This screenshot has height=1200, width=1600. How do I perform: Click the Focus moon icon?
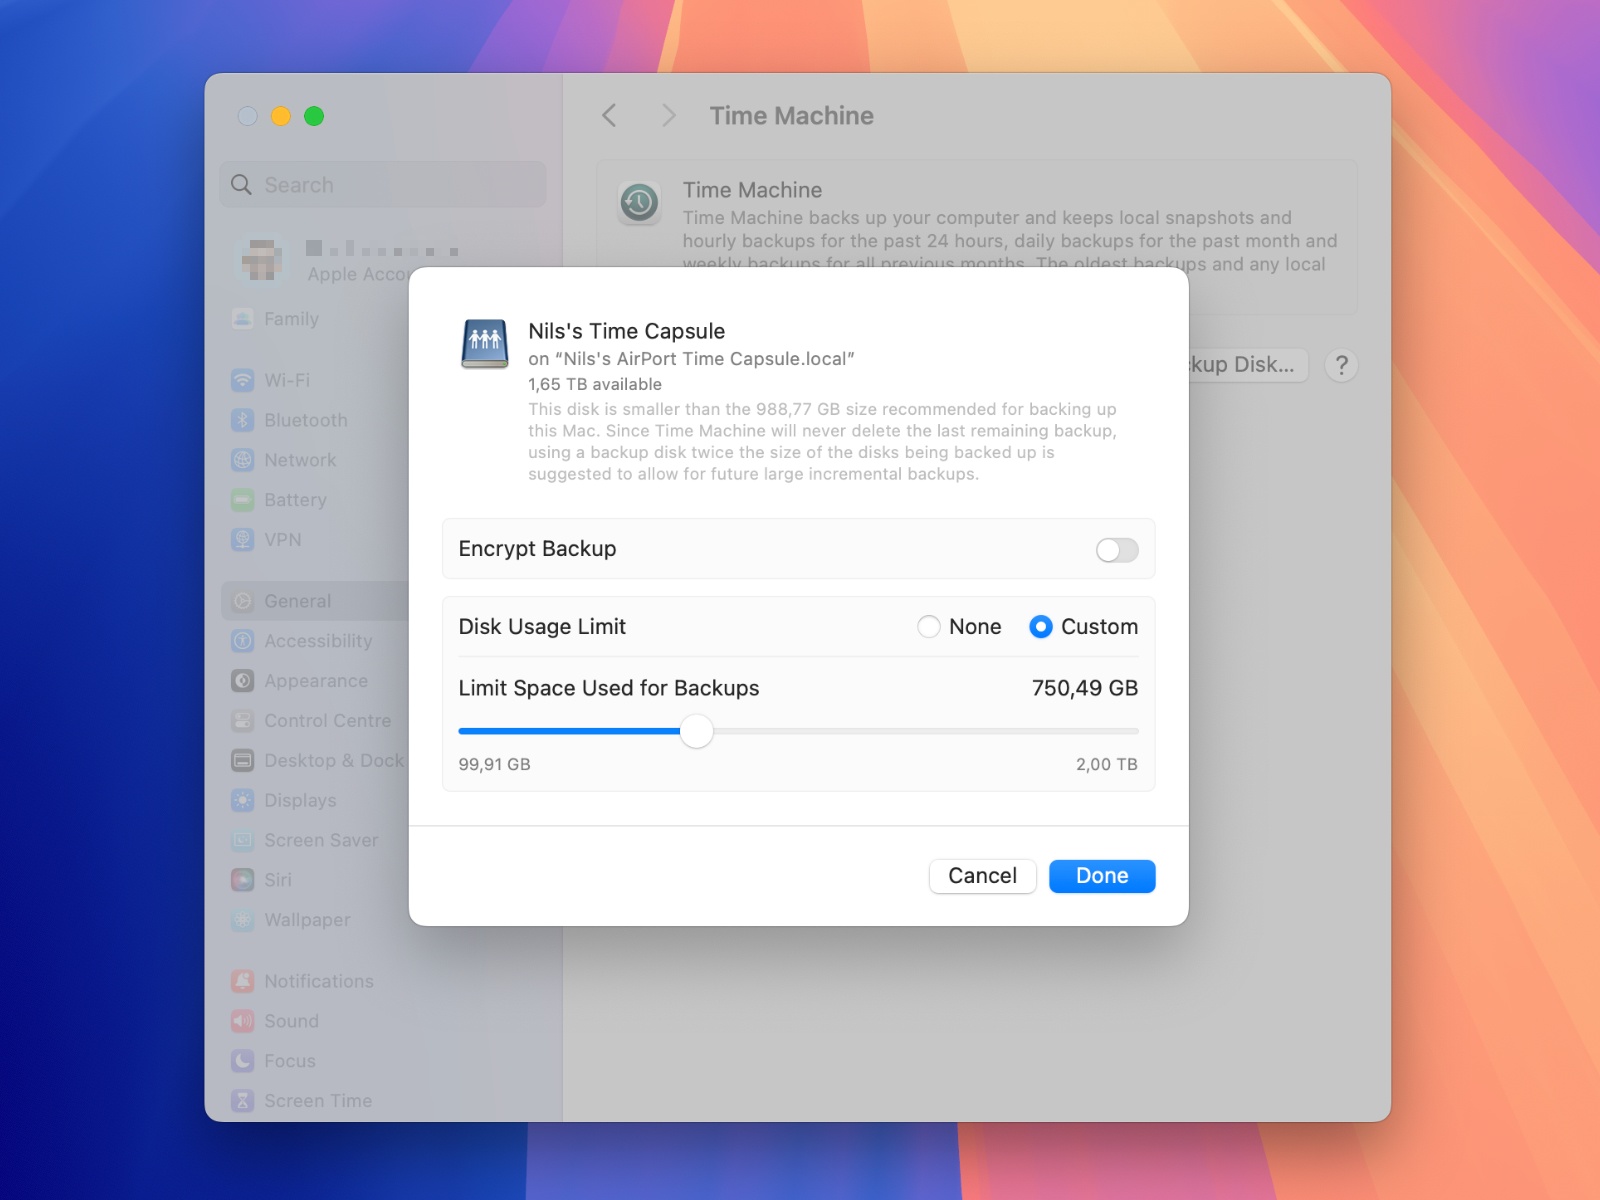(243, 1061)
